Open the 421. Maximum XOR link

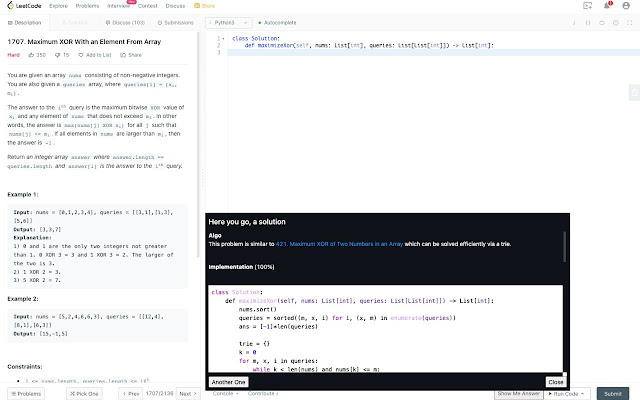point(339,244)
